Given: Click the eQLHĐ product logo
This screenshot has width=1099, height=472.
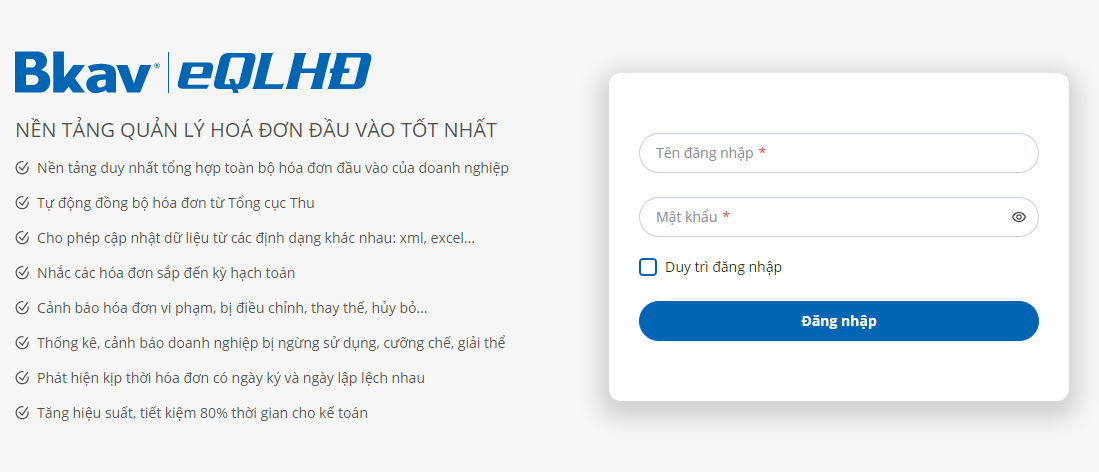Looking at the screenshot, I should 274,72.
